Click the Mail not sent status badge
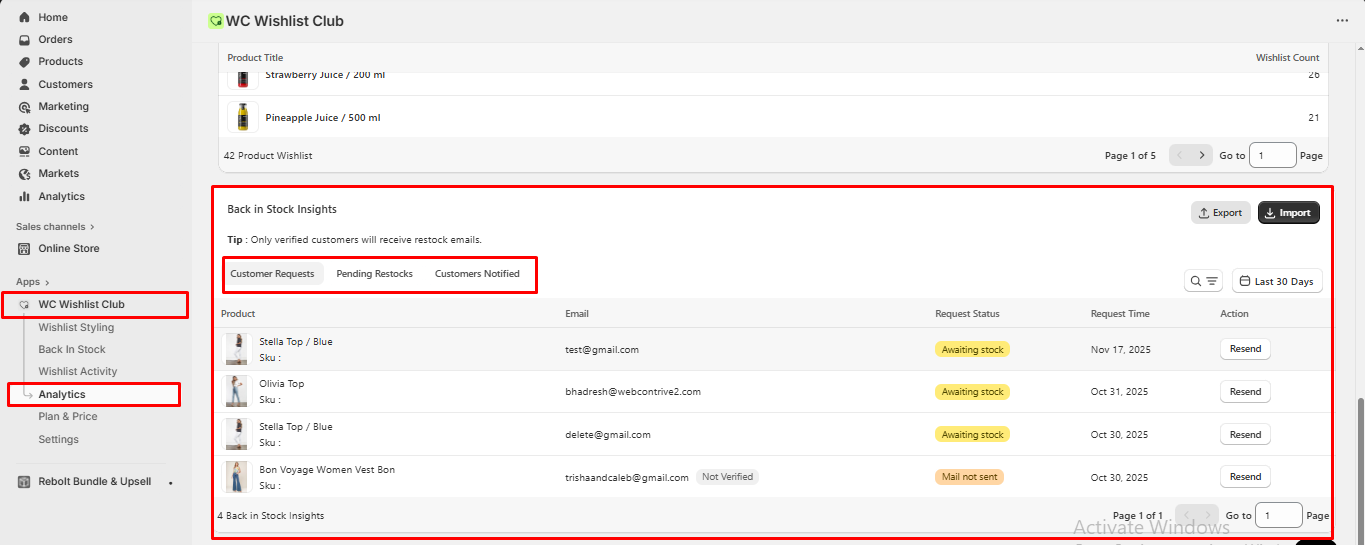The height and width of the screenshot is (545, 1365). 969,477
